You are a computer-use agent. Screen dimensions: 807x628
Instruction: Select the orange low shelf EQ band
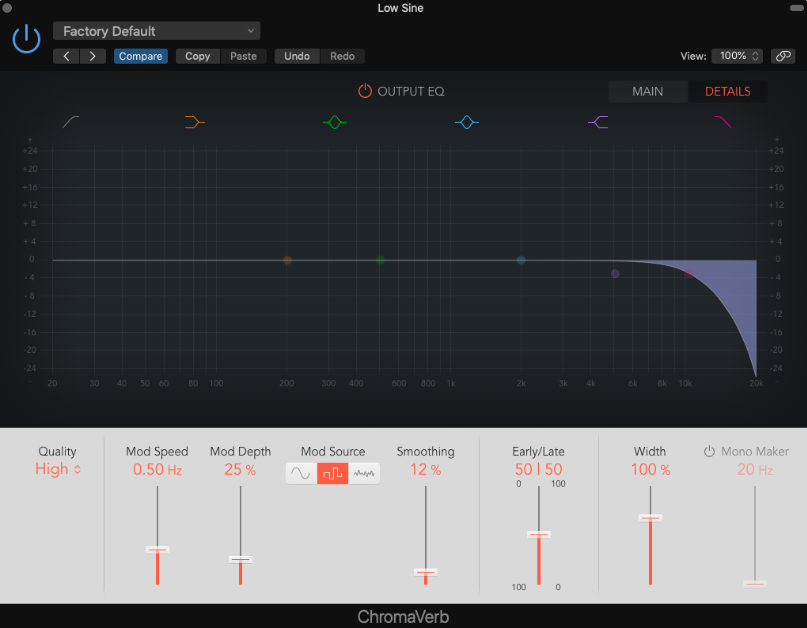[x=195, y=122]
